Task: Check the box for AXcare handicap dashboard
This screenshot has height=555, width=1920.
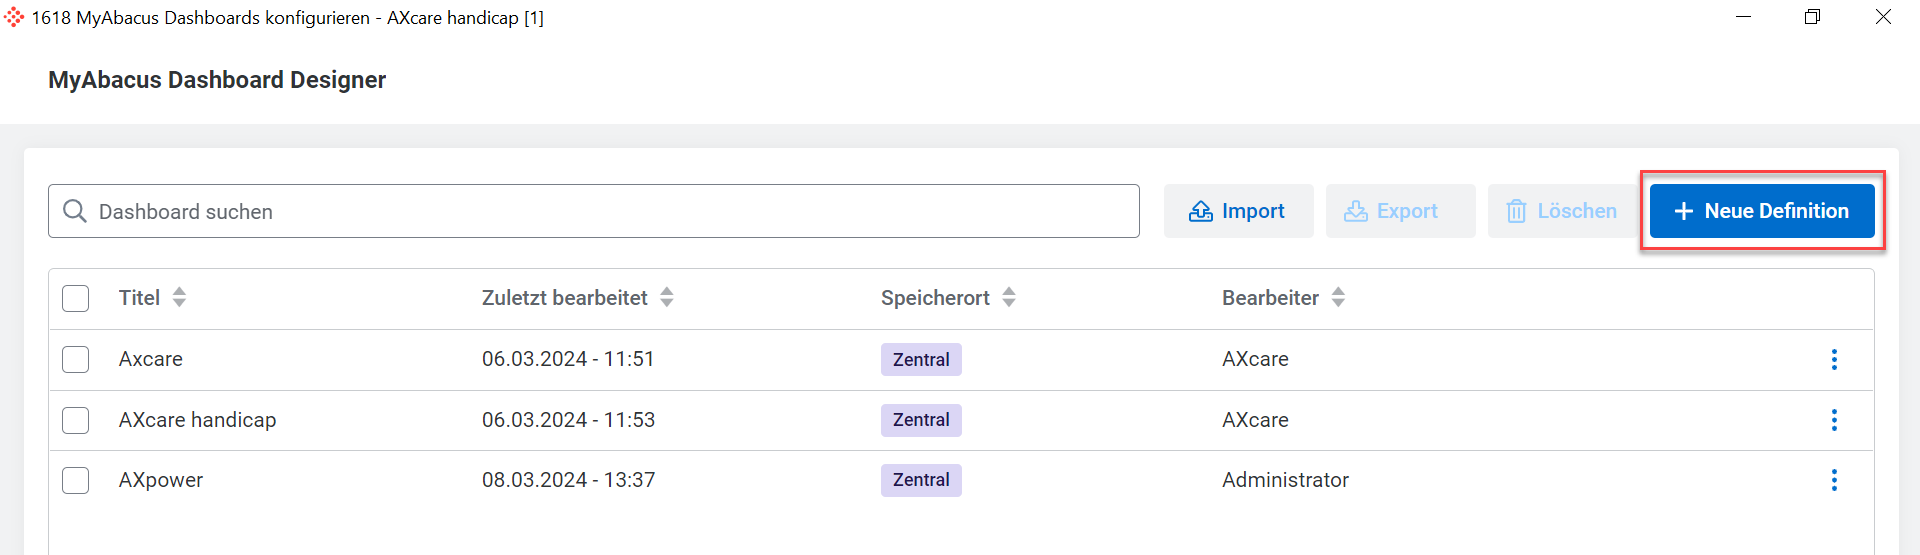Action: (76, 420)
